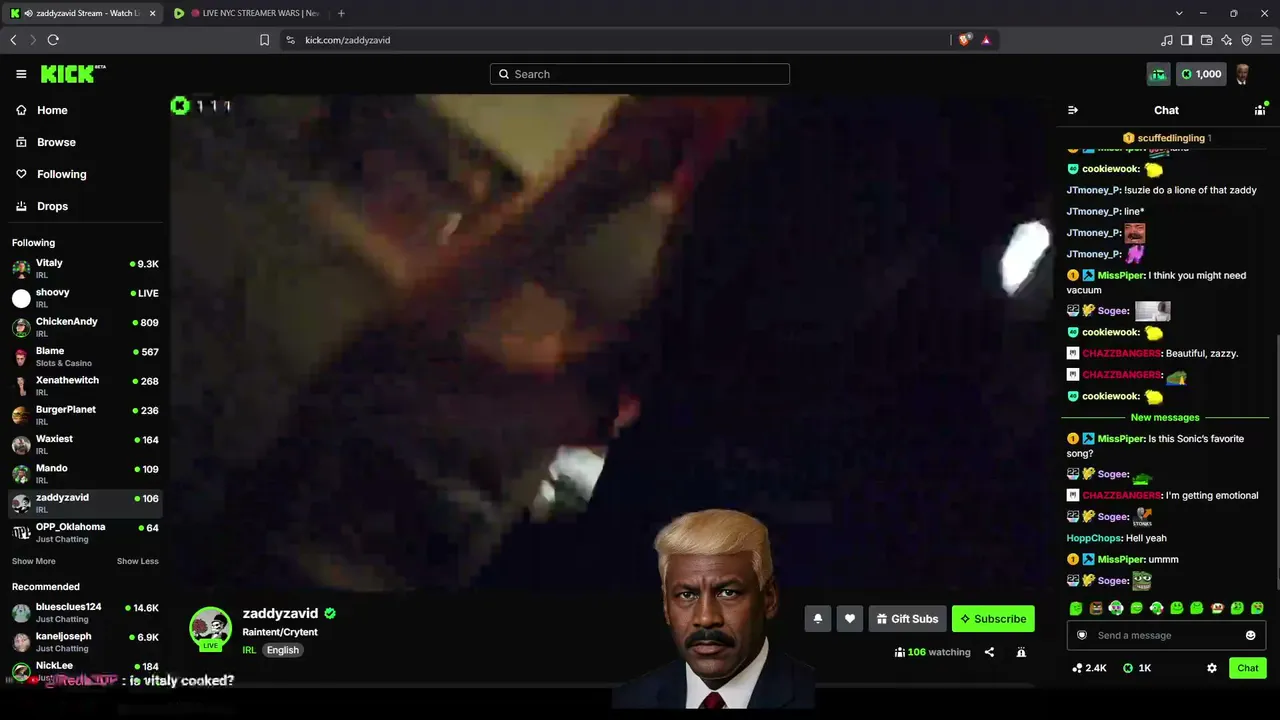1280x720 pixels.
Task: Click the IRL category link
Action: pyautogui.click(x=249, y=650)
